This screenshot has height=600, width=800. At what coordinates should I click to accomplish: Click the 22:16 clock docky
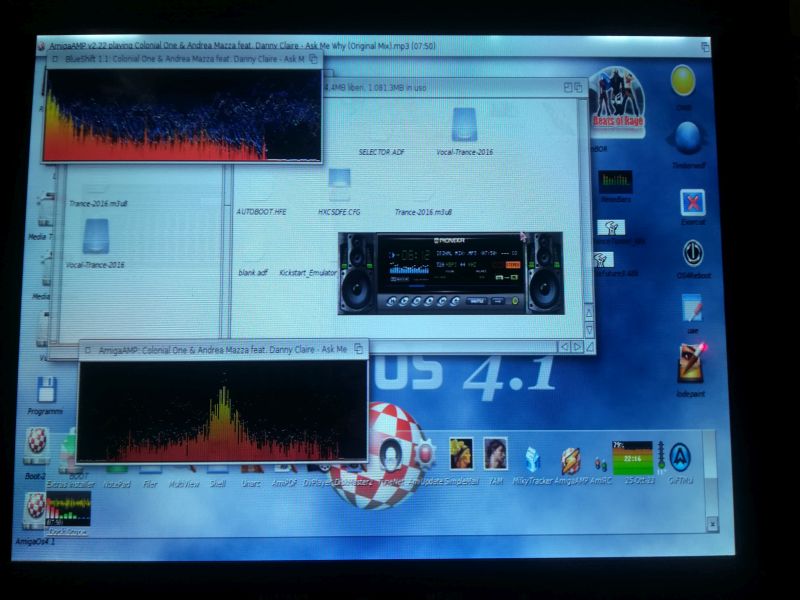pos(632,458)
